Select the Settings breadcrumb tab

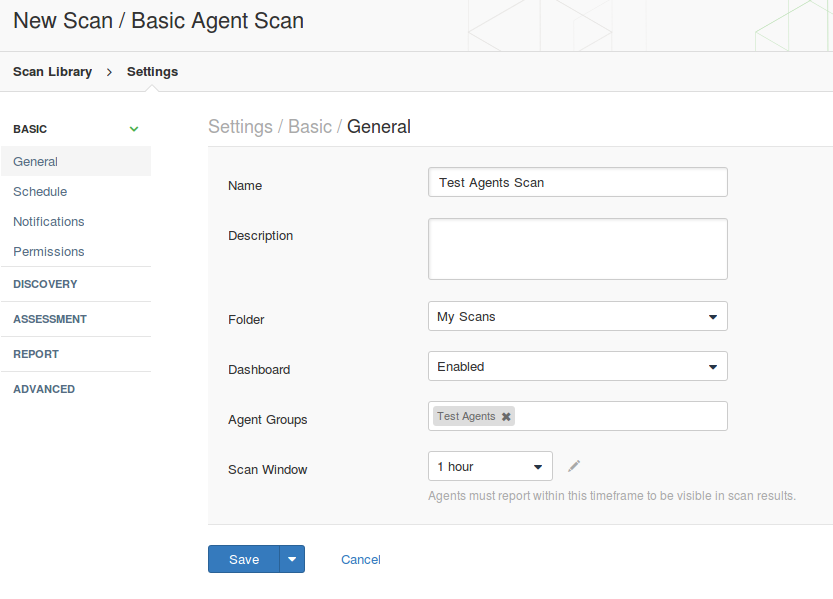point(152,72)
